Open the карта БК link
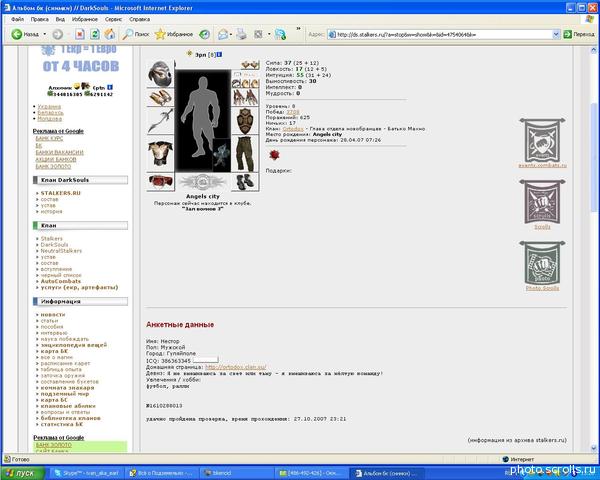Screen dimensions: 600x480 coord(54,351)
